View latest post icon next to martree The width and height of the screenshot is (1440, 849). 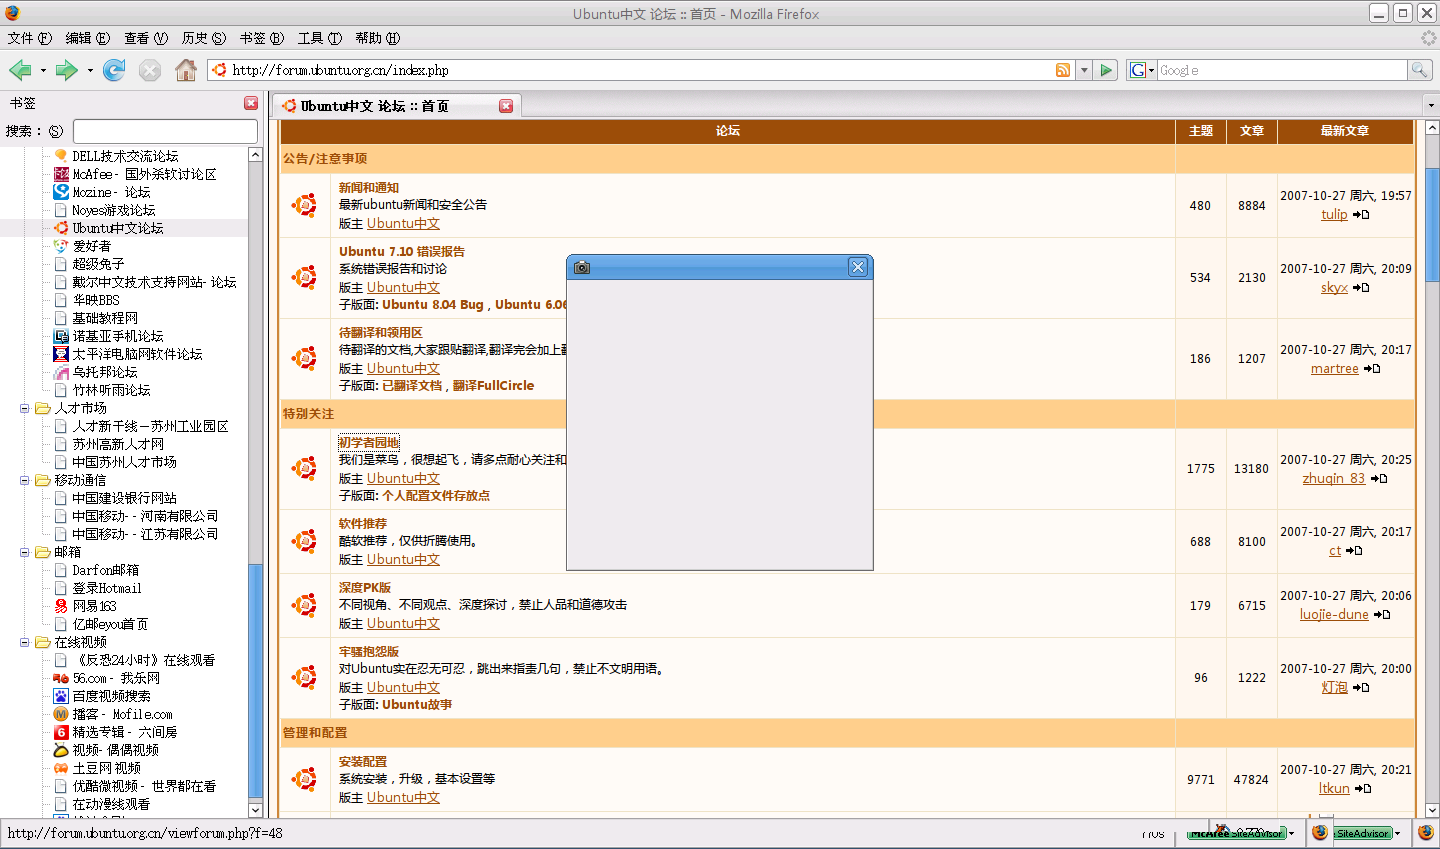point(1372,369)
